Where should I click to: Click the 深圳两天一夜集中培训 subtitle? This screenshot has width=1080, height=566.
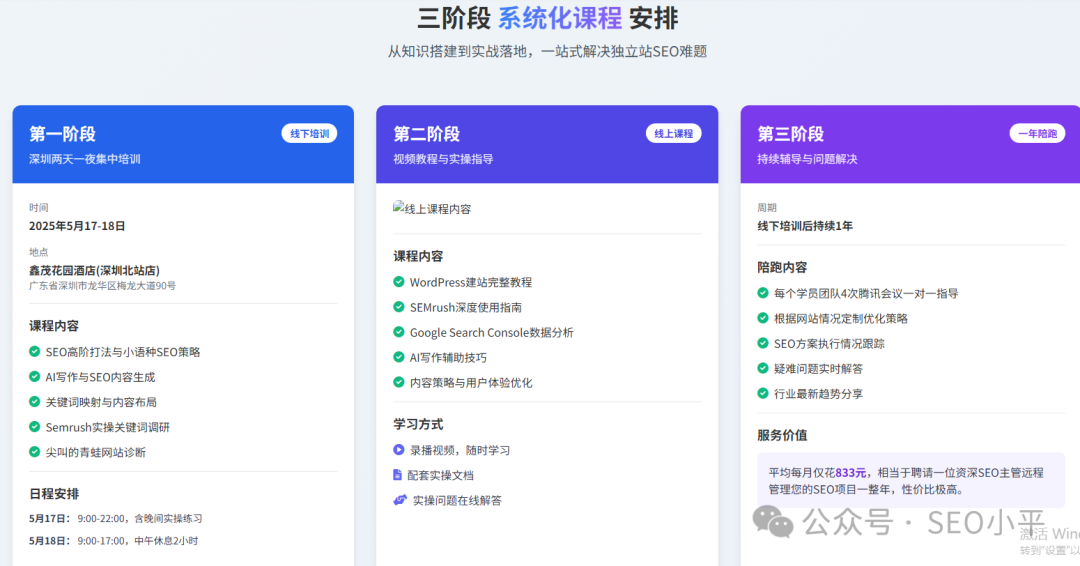tap(85, 159)
